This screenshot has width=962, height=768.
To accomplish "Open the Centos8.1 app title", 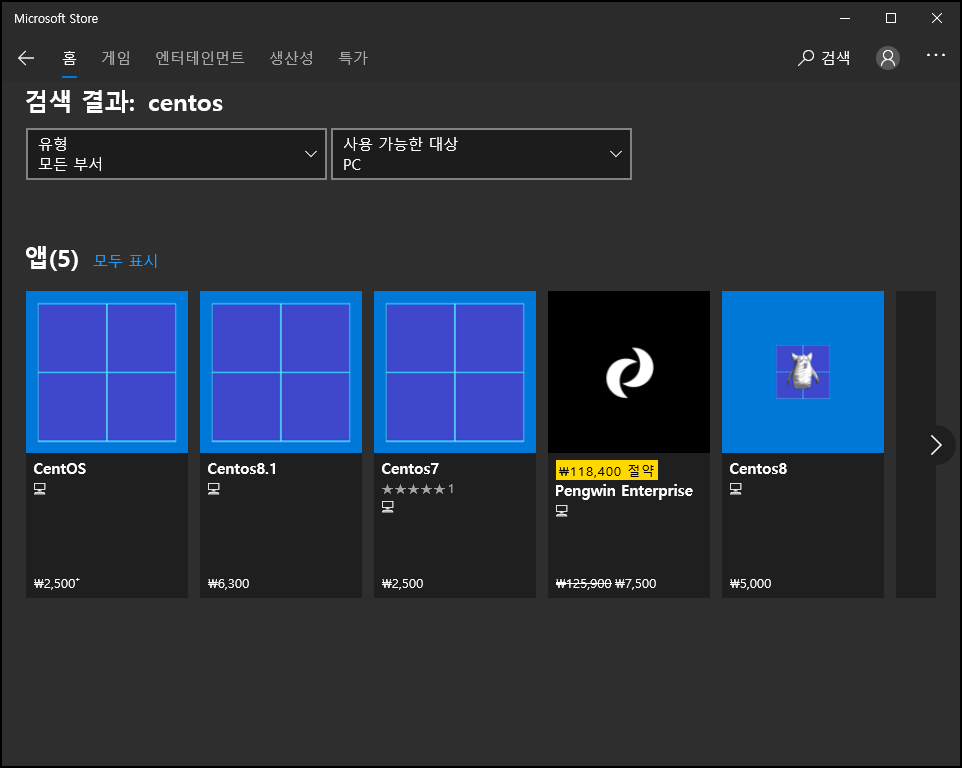I will [242, 469].
